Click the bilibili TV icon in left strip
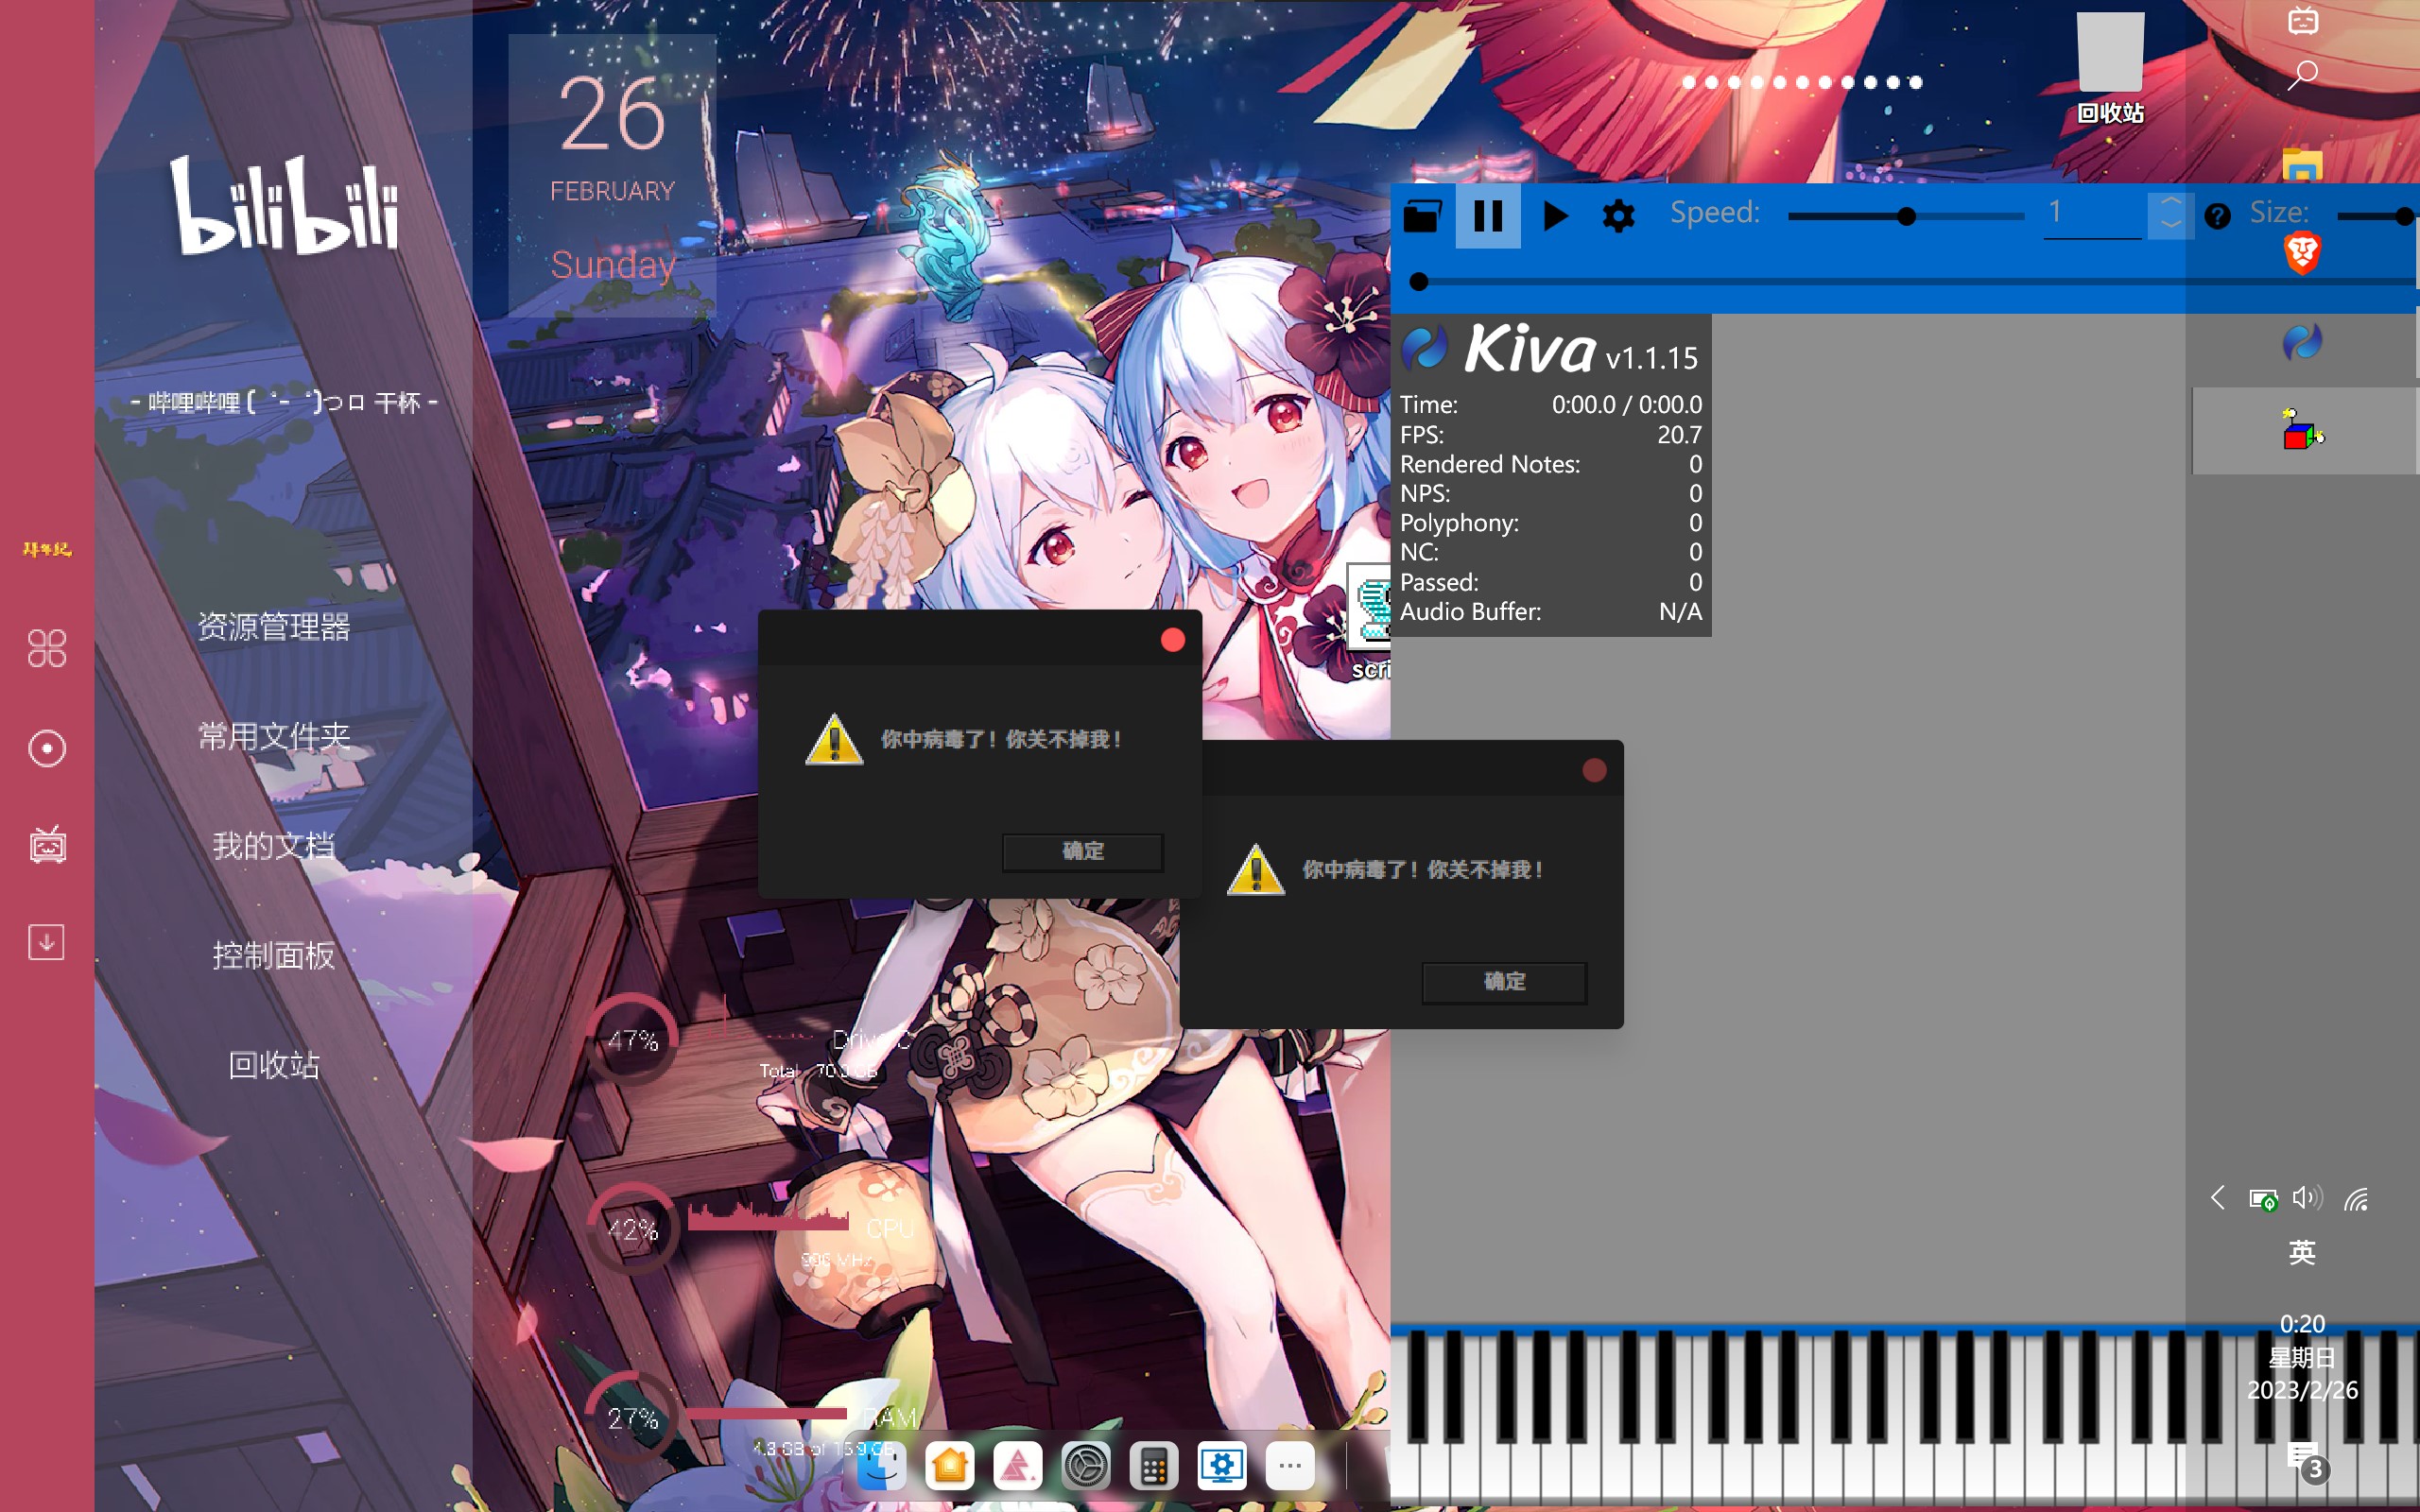 [x=47, y=845]
